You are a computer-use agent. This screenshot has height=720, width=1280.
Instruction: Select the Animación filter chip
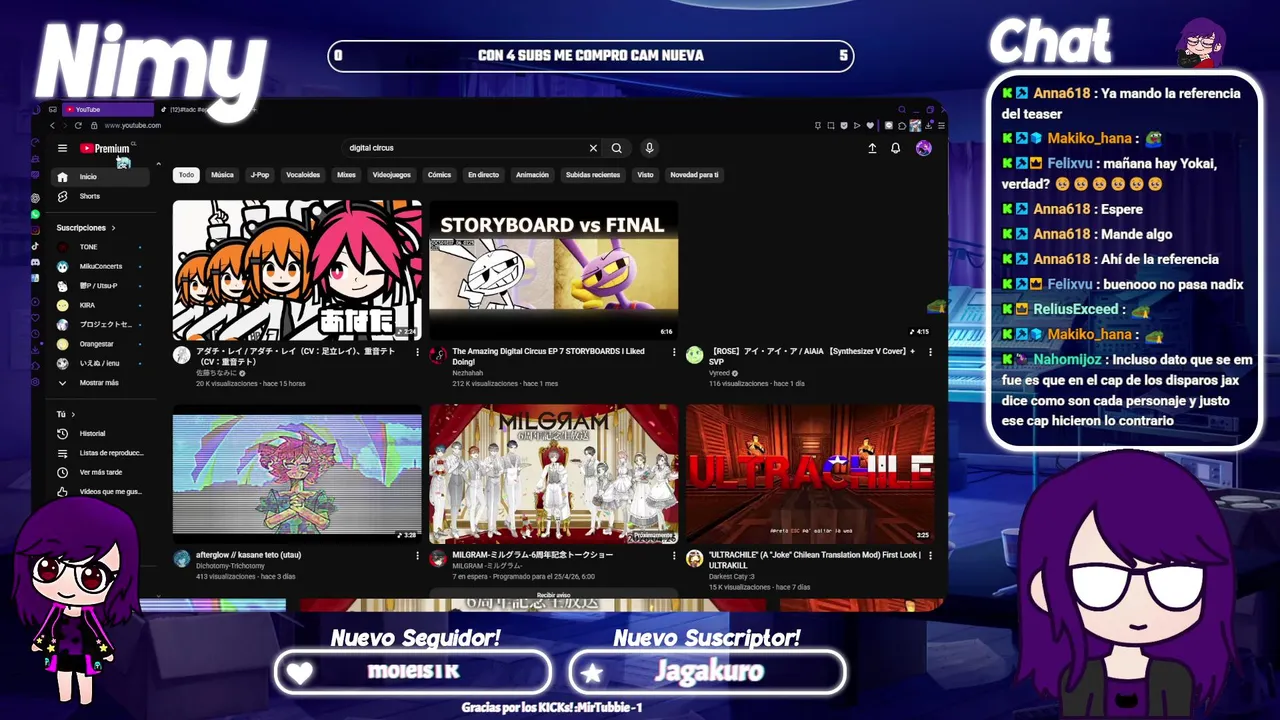pyautogui.click(x=532, y=175)
